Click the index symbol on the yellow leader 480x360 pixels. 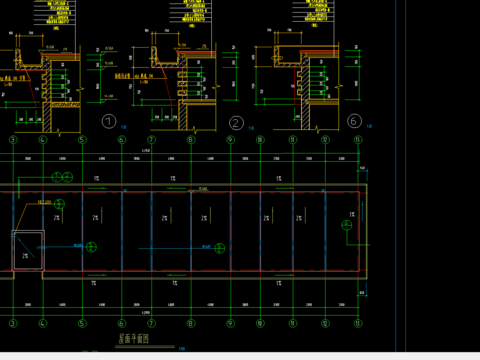59,204
